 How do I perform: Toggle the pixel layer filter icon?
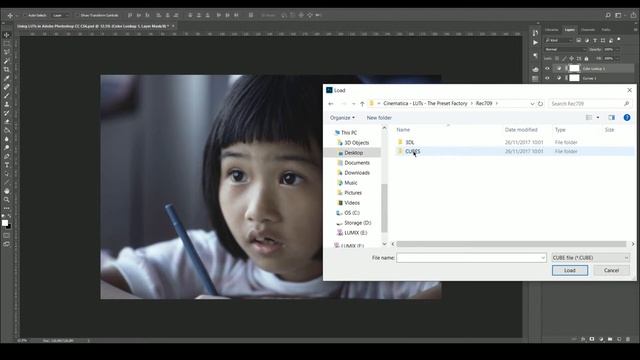[579, 40]
